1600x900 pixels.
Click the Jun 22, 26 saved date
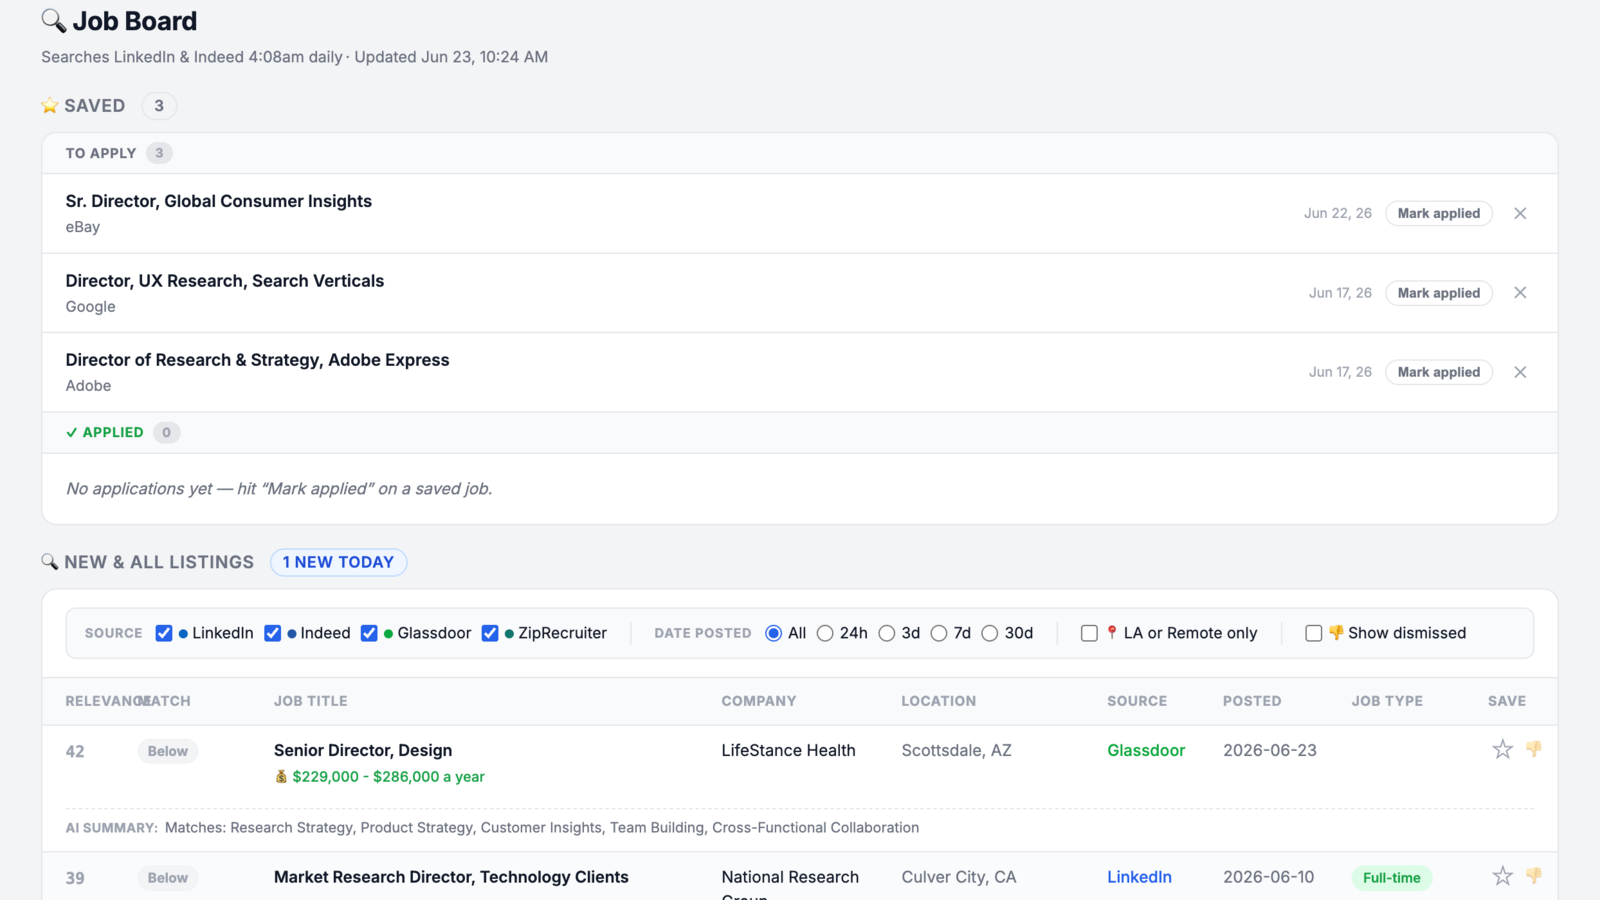(1338, 213)
